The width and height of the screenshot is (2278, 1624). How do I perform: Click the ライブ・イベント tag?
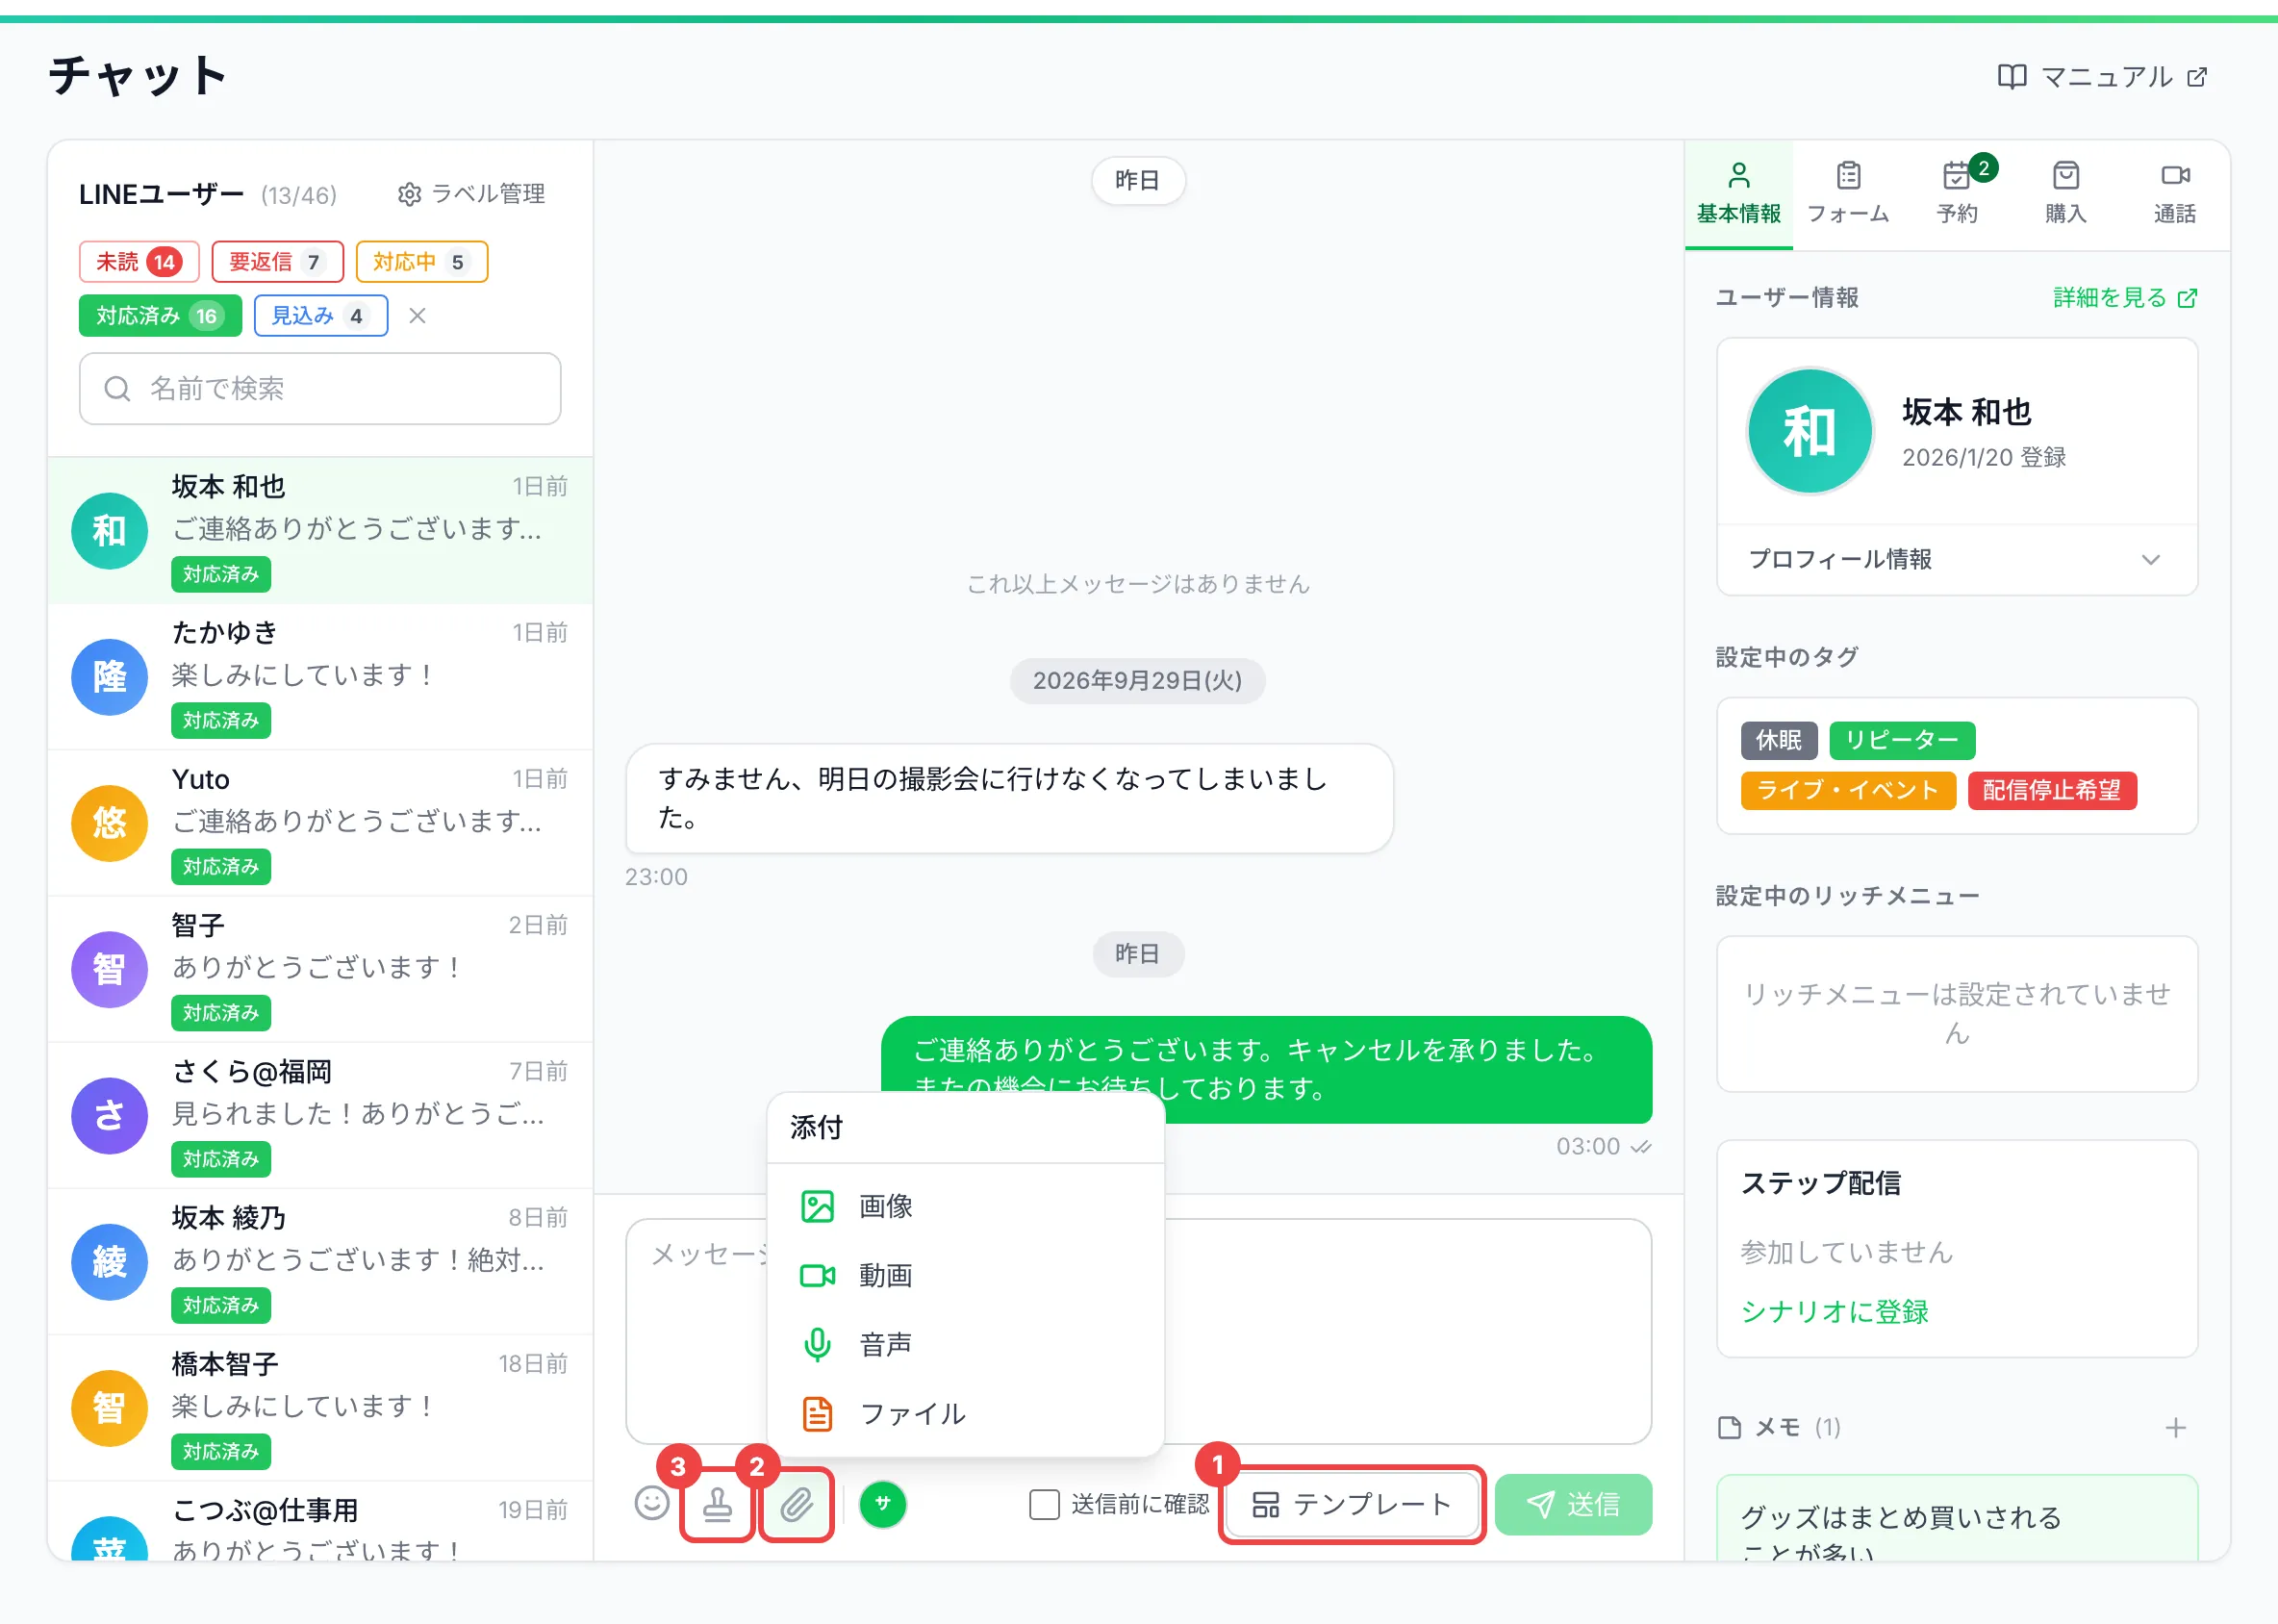click(x=1847, y=790)
